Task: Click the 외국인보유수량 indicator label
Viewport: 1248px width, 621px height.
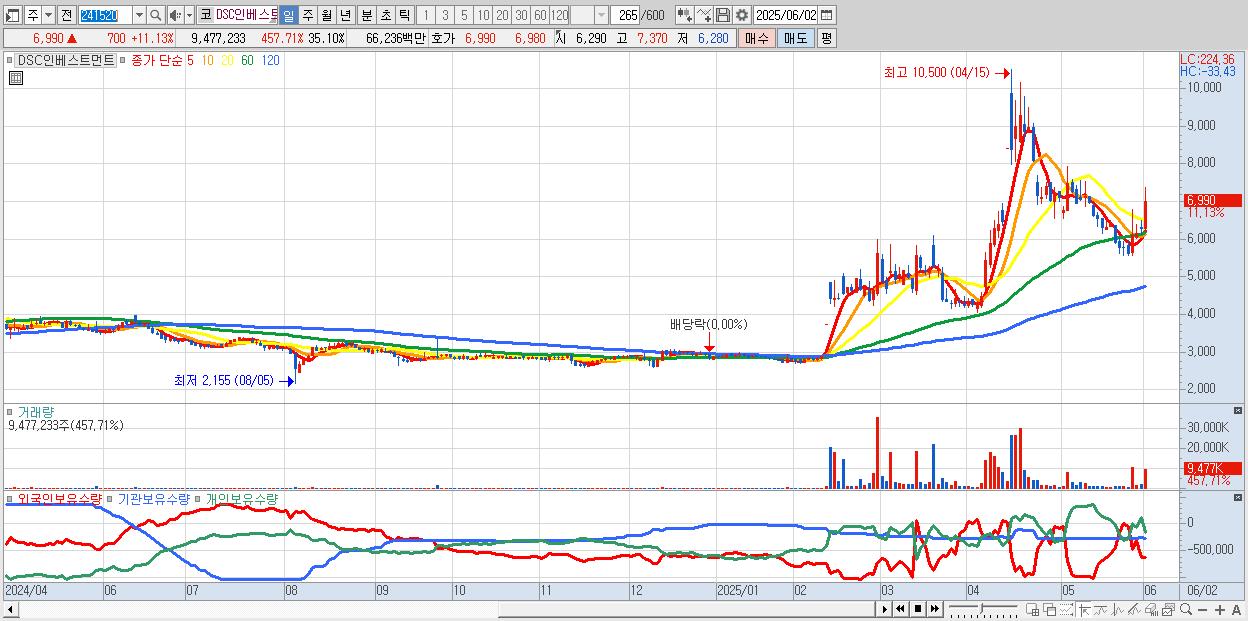Action: (59, 498)
